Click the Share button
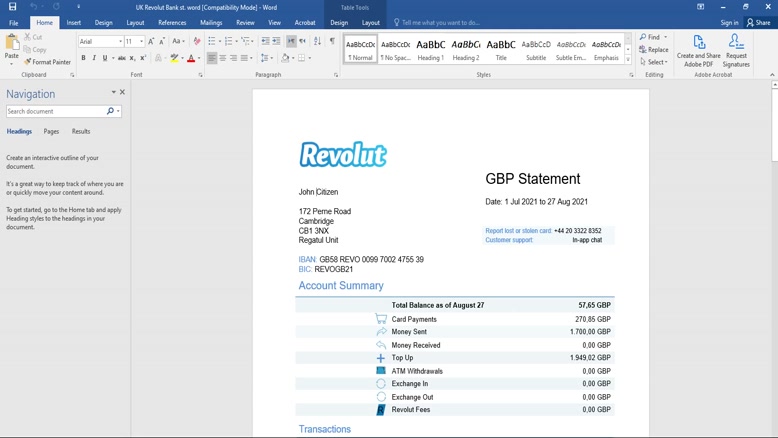778x438 pixels. pyautogui.click(x=759, y=23)
